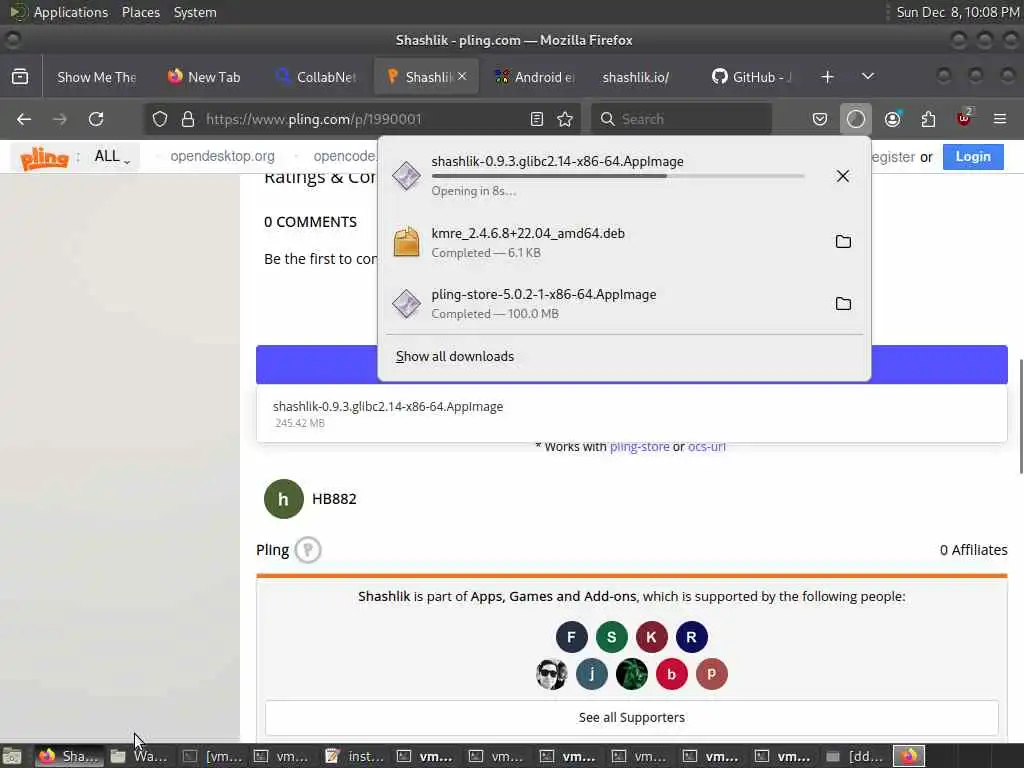Show pling-store AppImage in folder
The image size is (1024, 768).
[843, 304]
